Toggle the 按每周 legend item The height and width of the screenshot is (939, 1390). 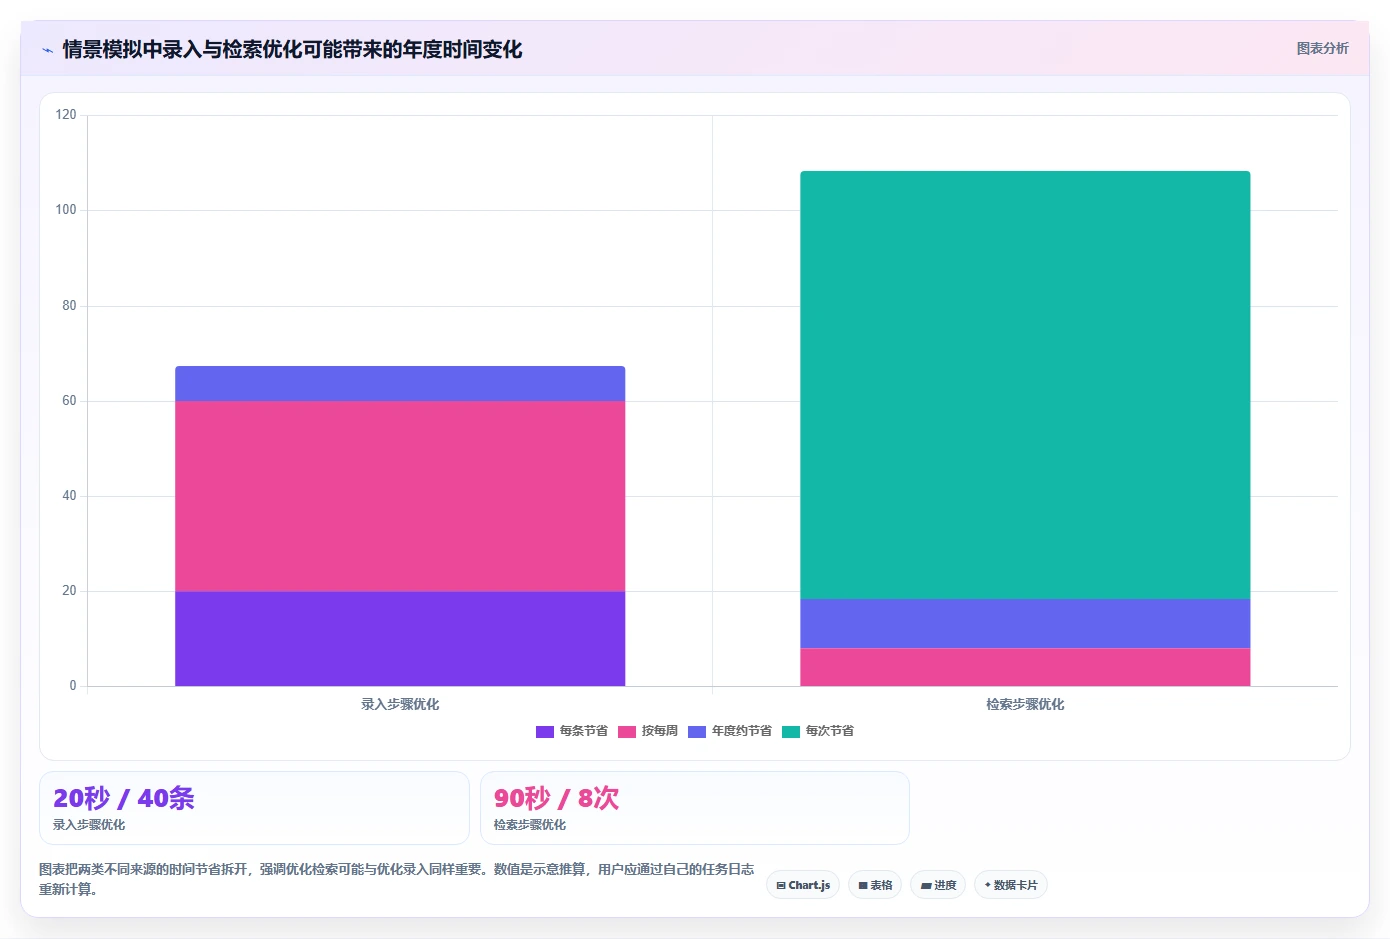click(648, 731)
